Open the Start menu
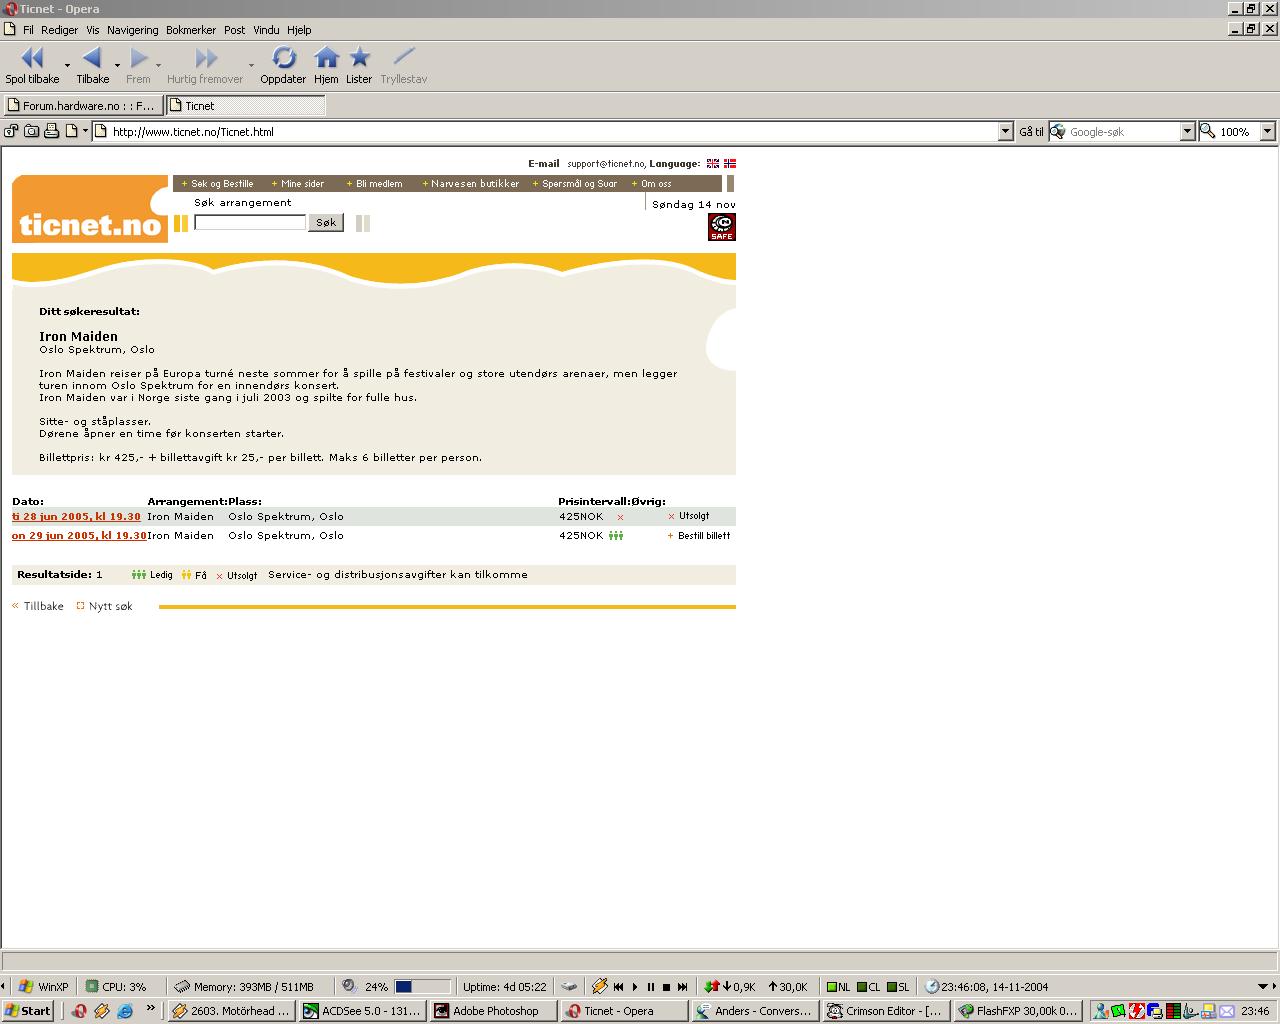This screenshot has height=1024, width=1280. 27,1011
